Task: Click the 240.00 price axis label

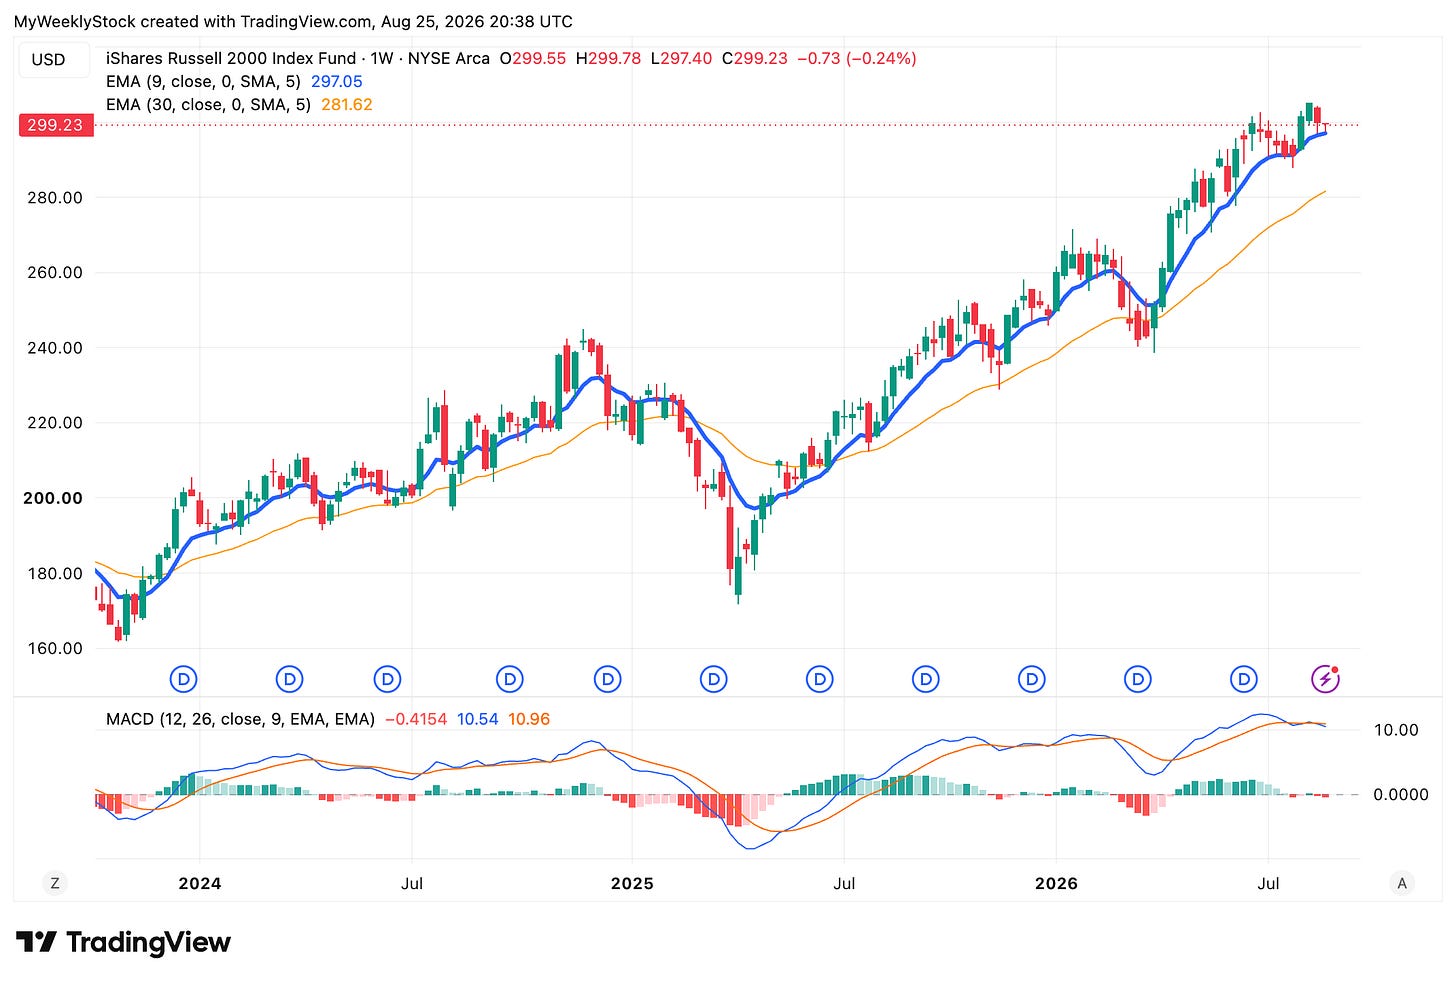Action: pos(55,348)
